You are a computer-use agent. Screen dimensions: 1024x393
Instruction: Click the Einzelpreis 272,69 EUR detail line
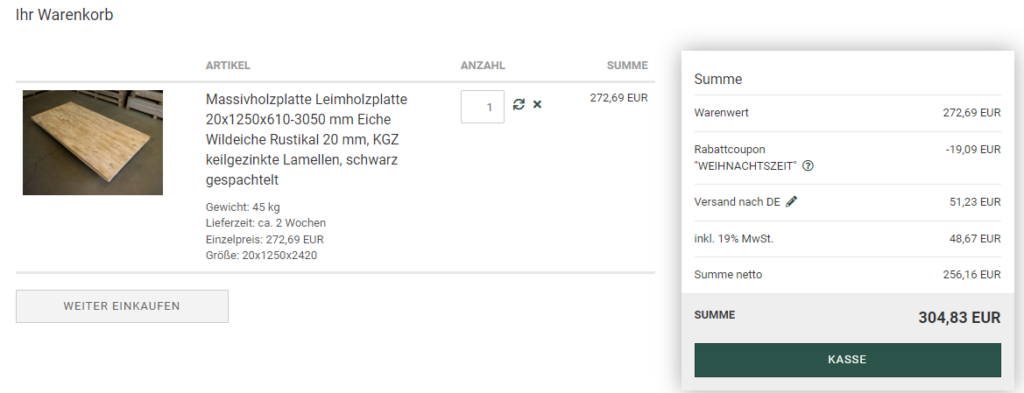click(264, 239)
